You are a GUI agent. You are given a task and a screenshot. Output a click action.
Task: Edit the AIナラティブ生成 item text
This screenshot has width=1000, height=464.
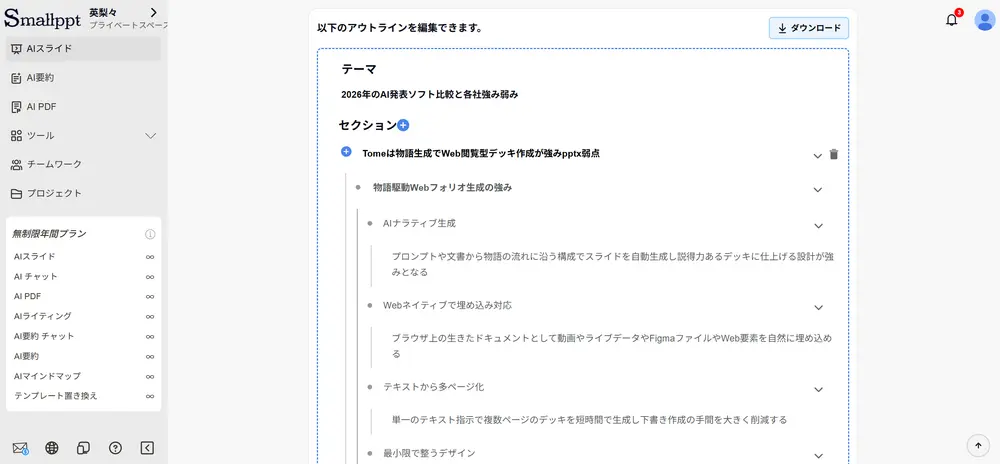420,223
